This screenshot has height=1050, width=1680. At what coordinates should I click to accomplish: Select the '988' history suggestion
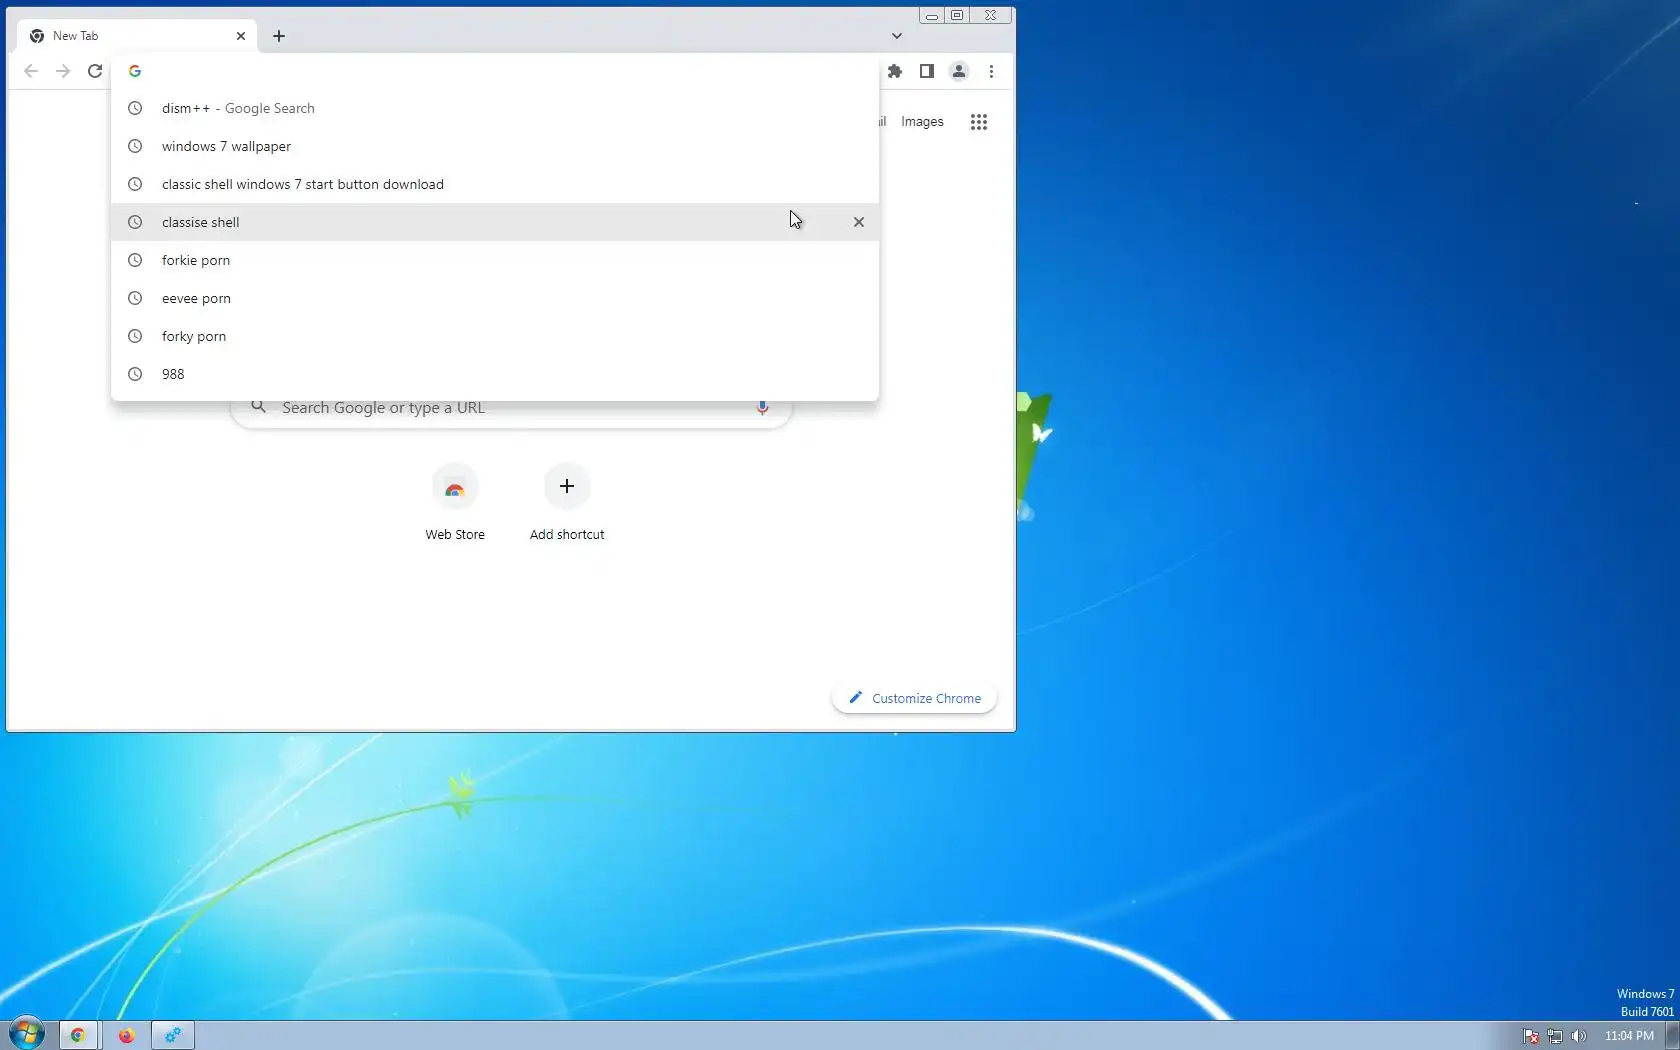495,374
